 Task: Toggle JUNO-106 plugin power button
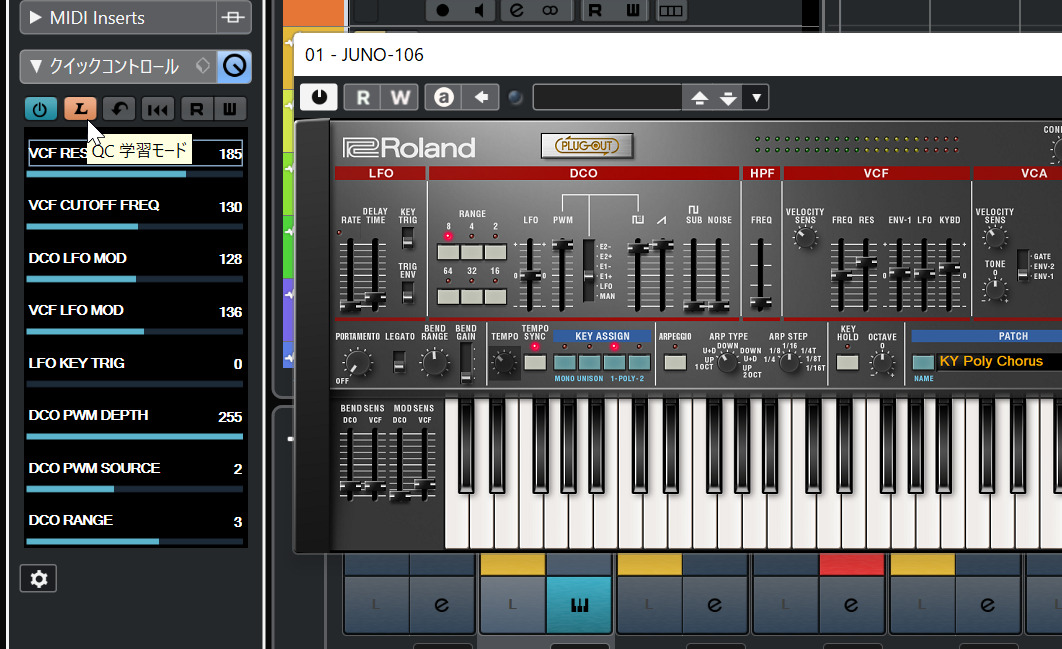318,97
